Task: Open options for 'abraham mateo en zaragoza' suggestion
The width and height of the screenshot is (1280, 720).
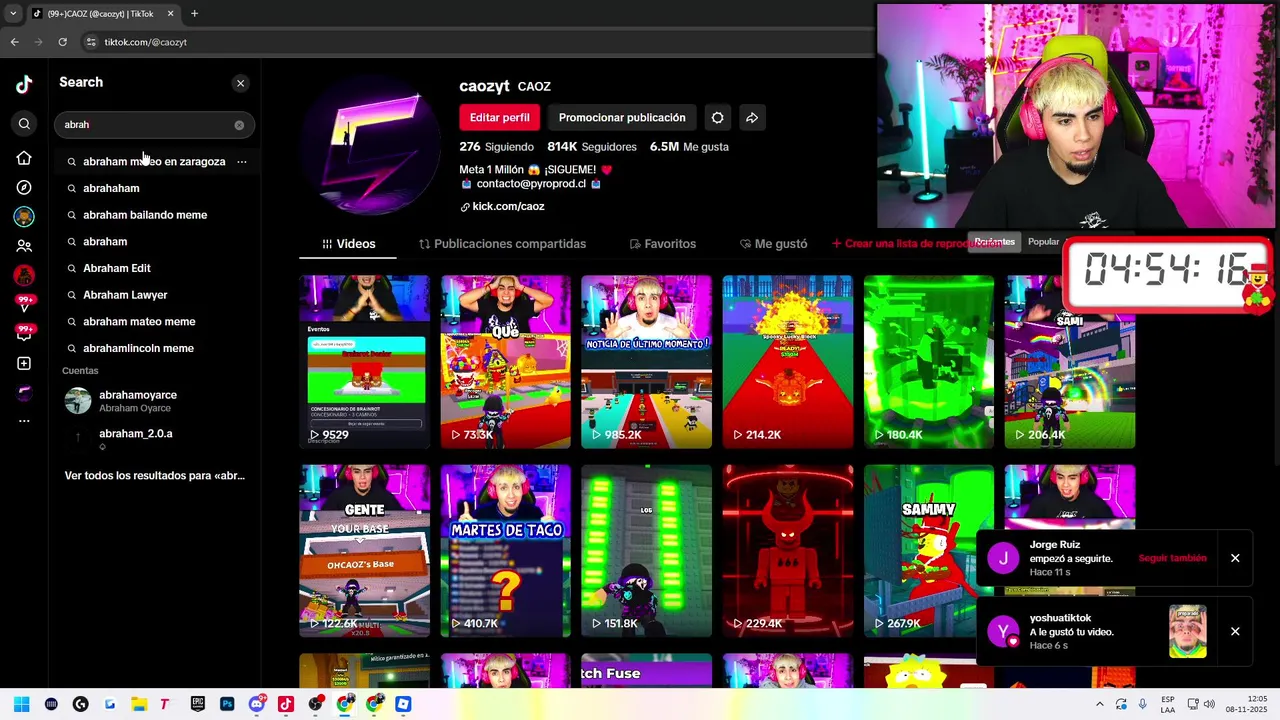Action: 242,161
